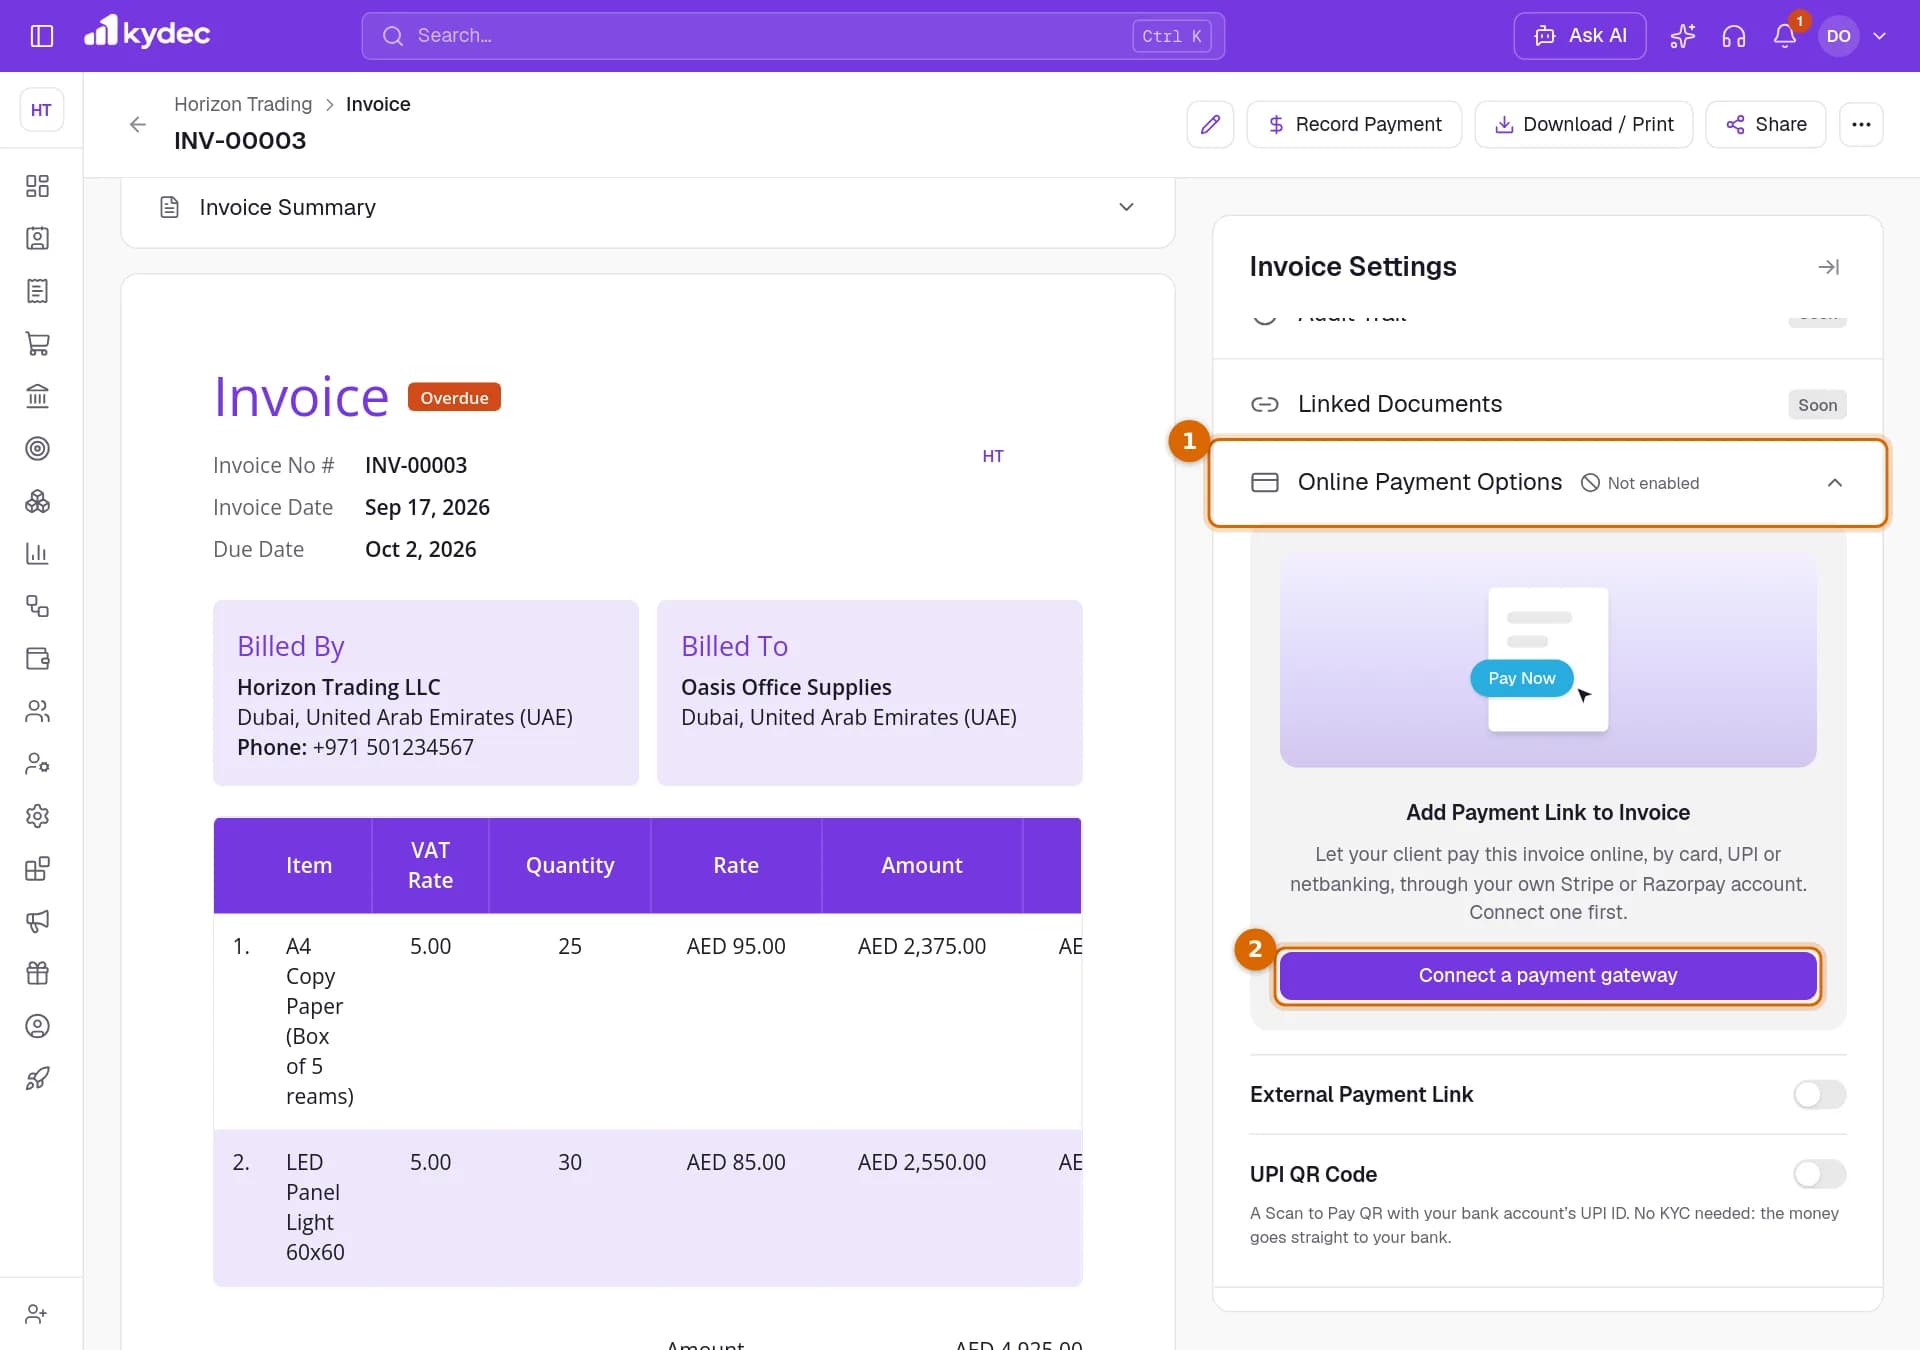This screenshot has height=1350, width=1920.
Task: Open the notifications bell
Action: pos(1785,36)
